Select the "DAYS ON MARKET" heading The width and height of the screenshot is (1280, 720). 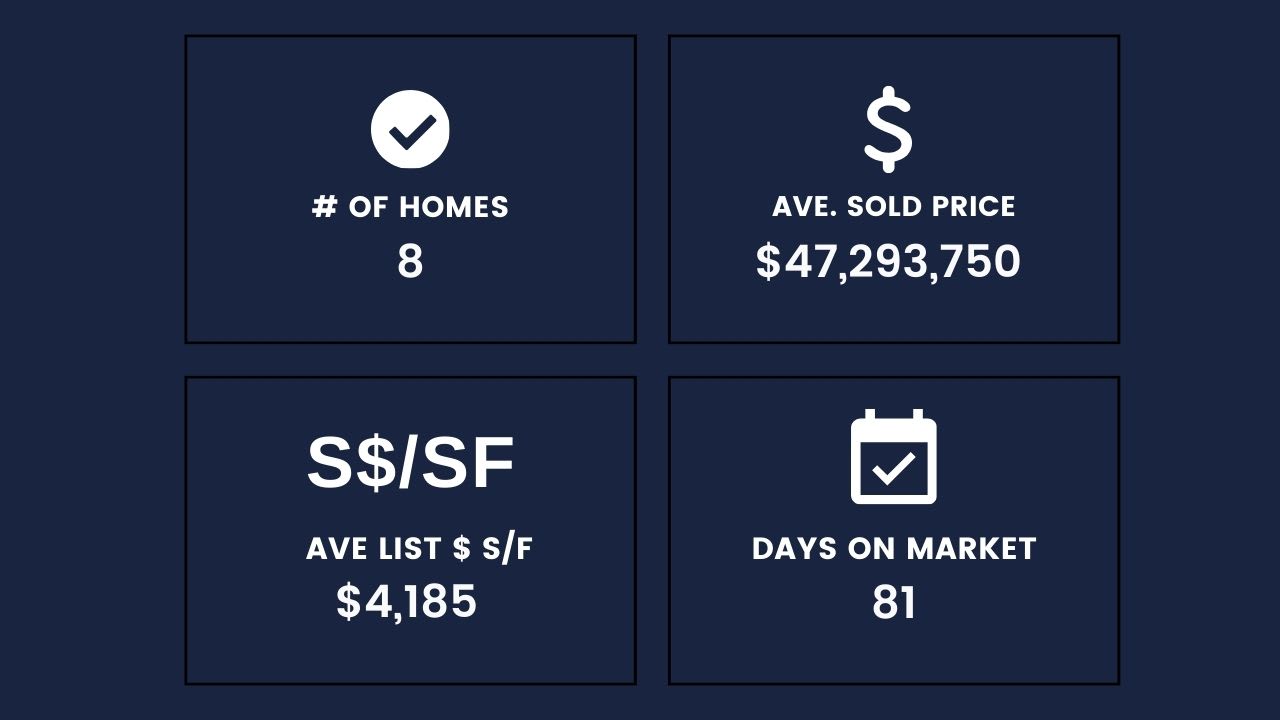[893, 549]
